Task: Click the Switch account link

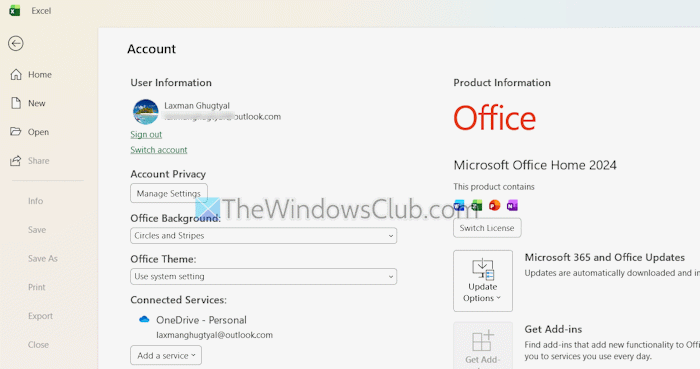Action: [158, 149]
